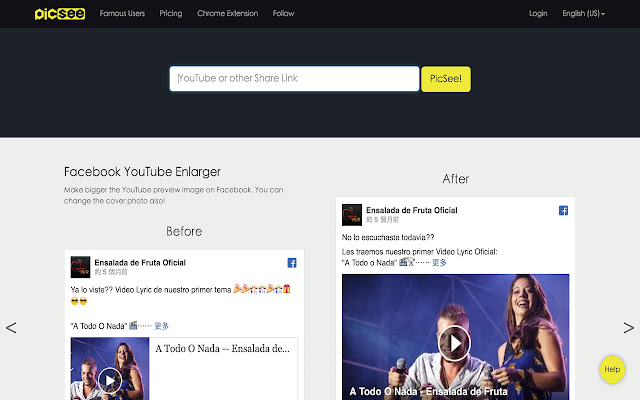Viewport: 640px width, 400px height.
Task: Open Ensalada de Fruta Oficial in Before post
Action: pos(140,262)
